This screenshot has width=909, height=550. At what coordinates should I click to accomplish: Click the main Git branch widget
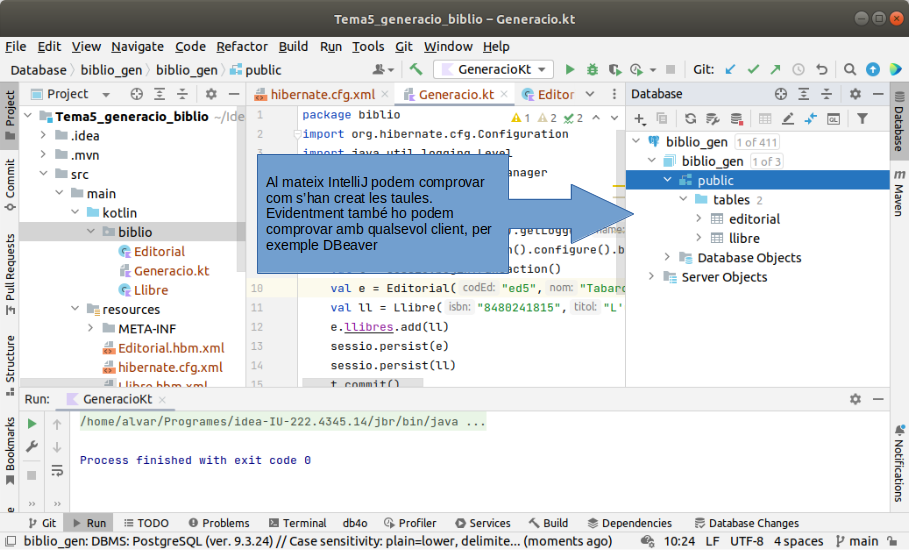pyautogui.click(x=857, y=541)
